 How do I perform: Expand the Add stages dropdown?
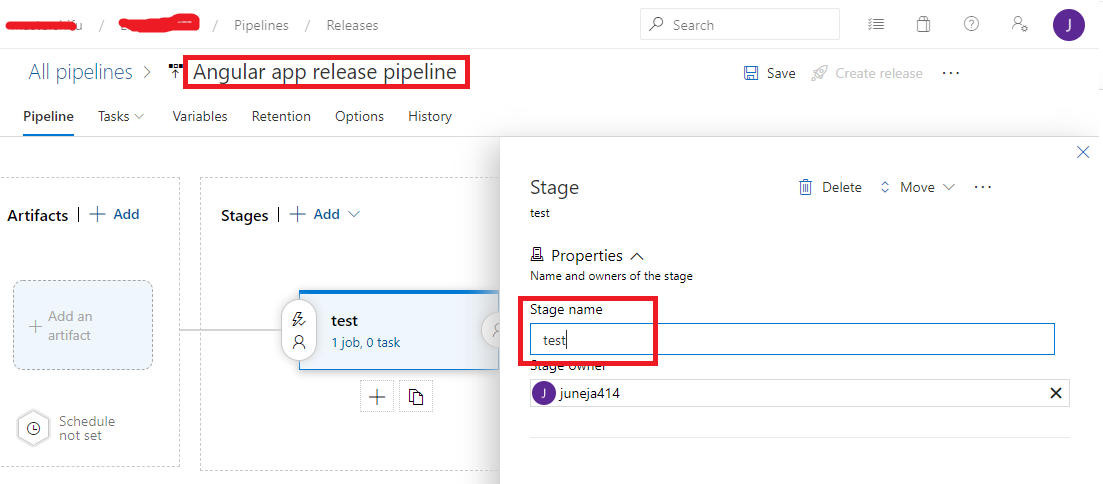tap(354, 214)
